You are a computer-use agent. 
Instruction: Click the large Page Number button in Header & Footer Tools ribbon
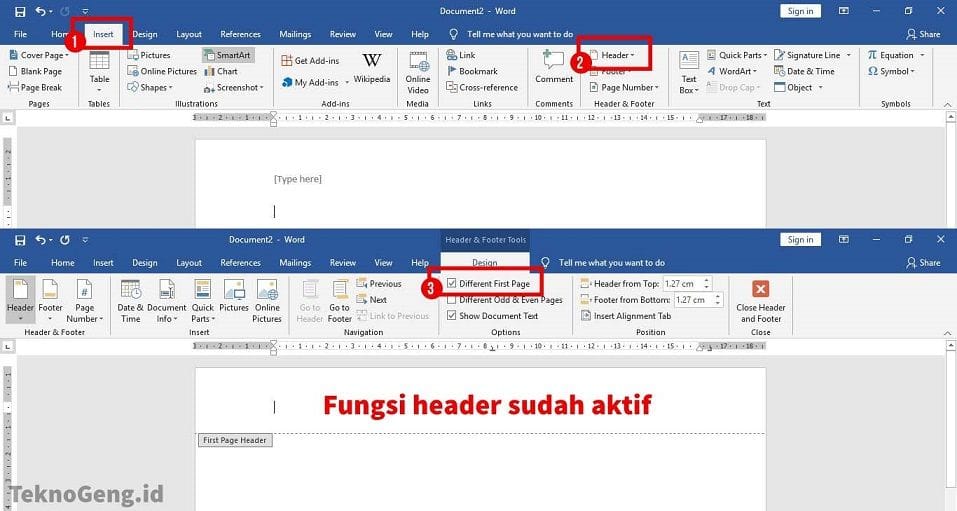[84, 300]
